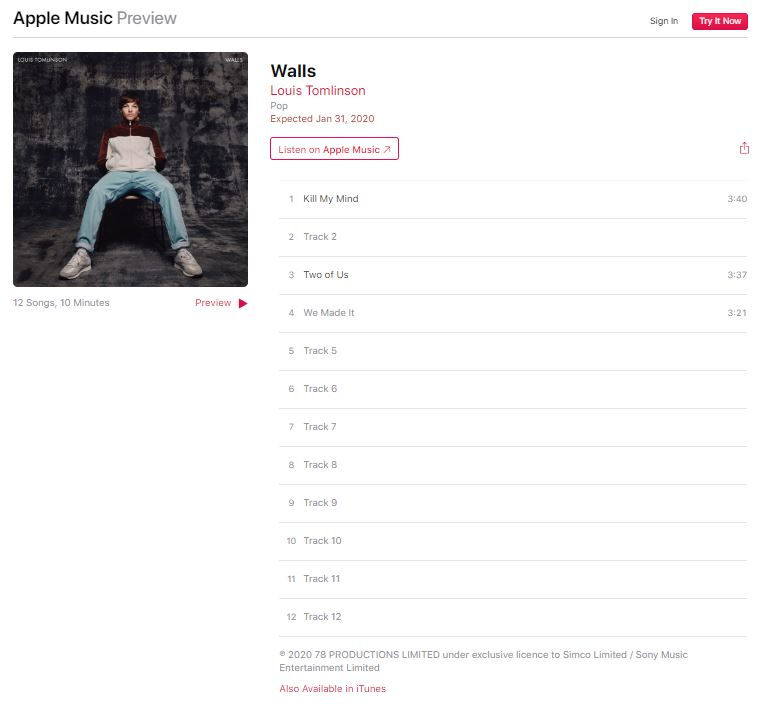The image size is (769, 711).
Task: Open the Walls album cover artwork
Action: (x=130, y=169)
